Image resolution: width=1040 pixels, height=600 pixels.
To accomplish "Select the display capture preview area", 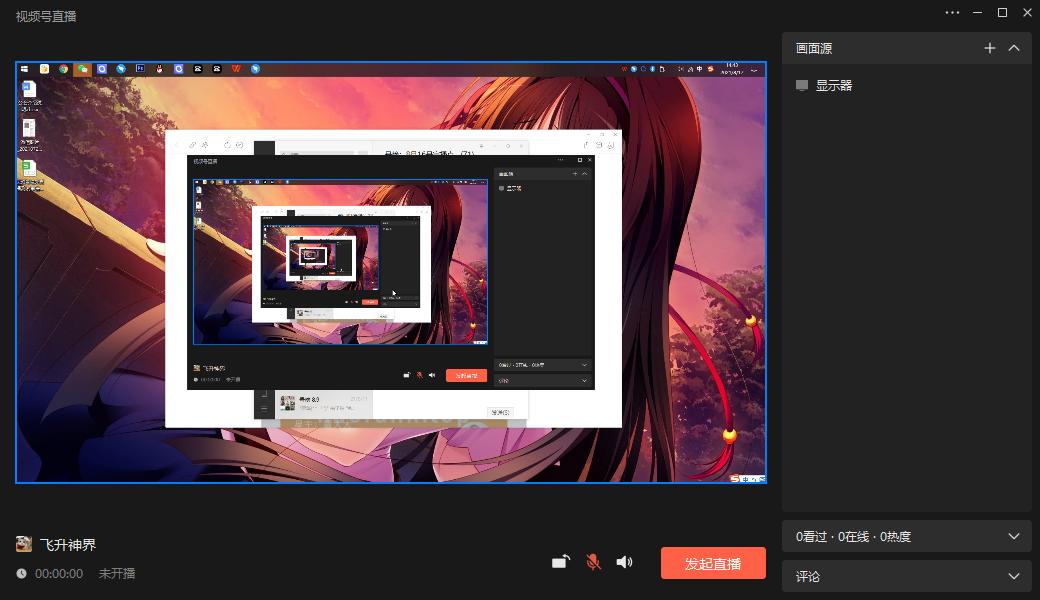I will (391, 272).
